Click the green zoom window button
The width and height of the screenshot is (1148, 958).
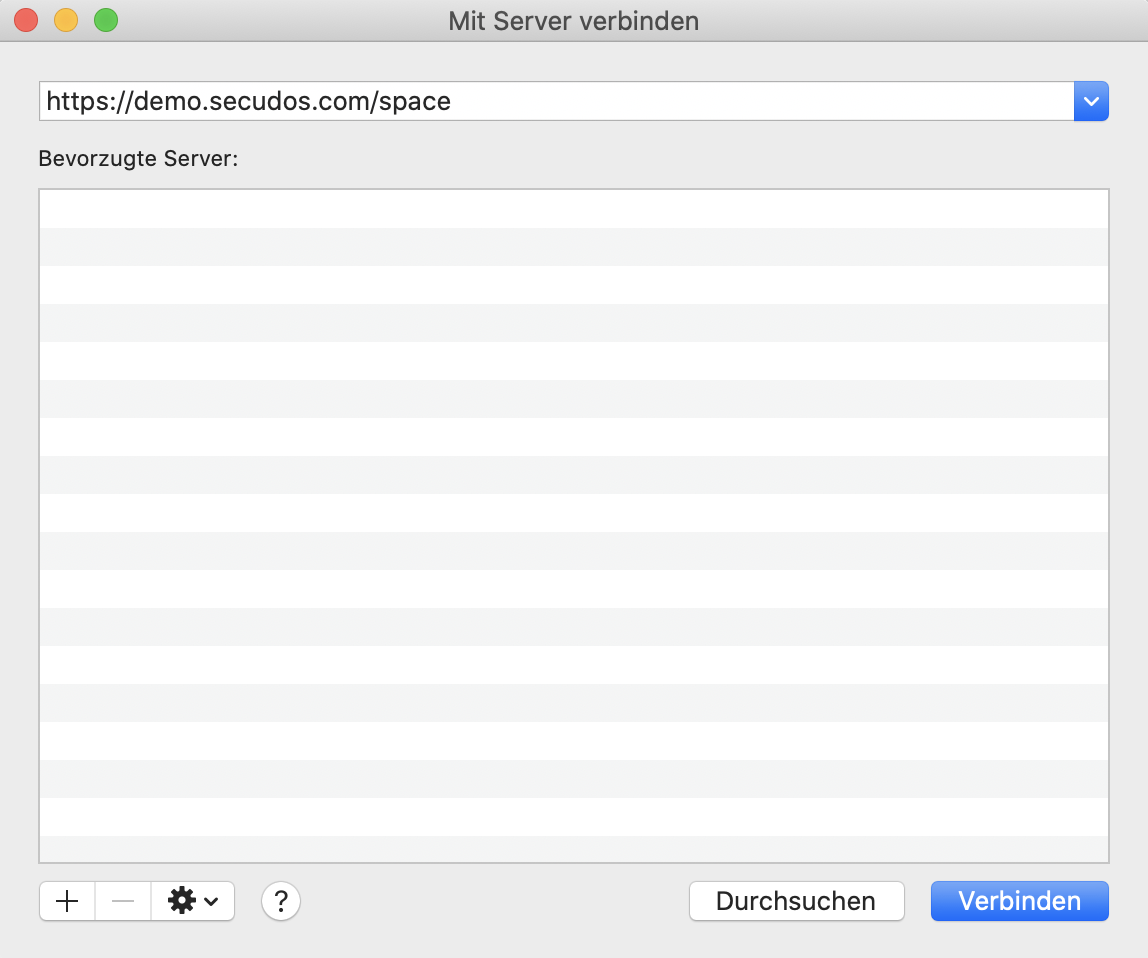coord(105,19)
